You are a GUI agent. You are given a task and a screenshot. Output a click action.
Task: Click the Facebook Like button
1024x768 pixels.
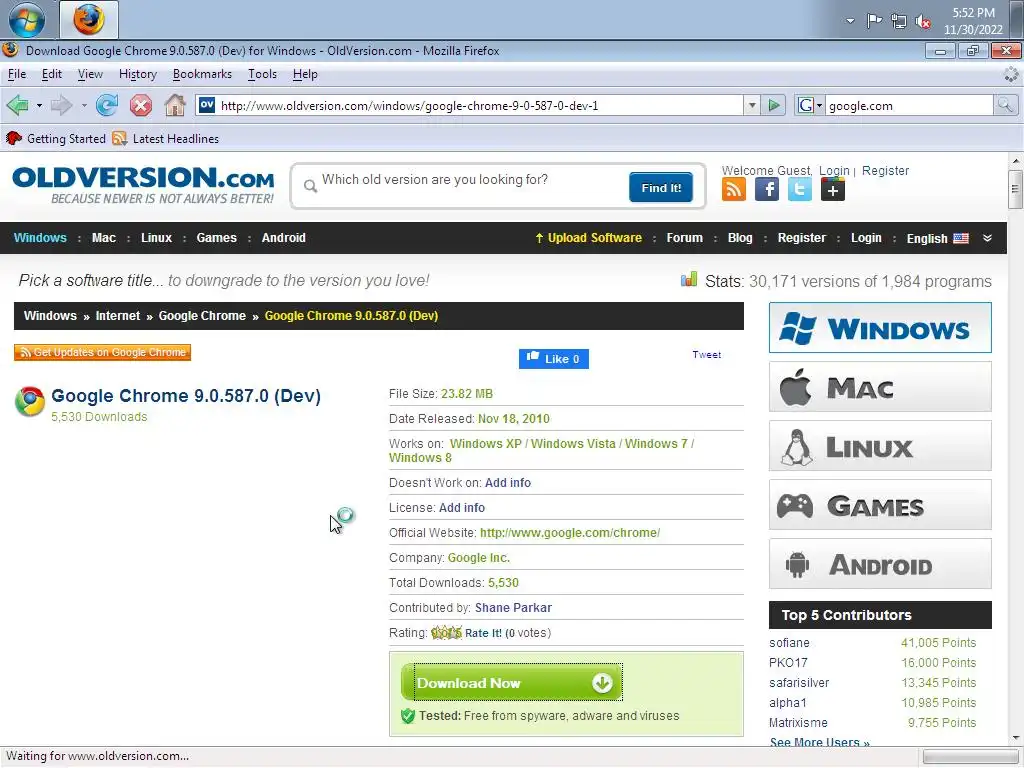(x=554, y=359)
